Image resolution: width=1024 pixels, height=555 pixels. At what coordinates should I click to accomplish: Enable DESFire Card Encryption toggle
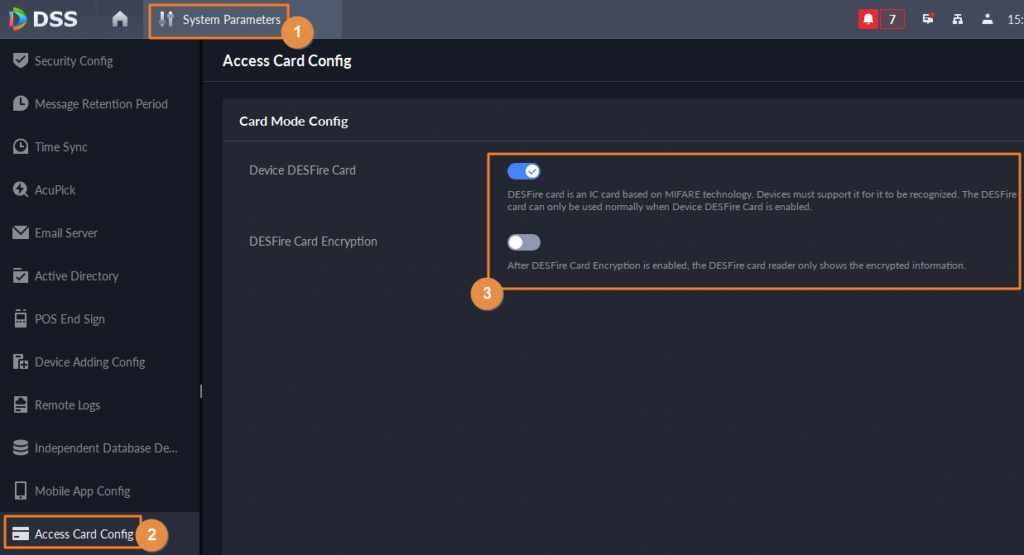coord(524,242)
